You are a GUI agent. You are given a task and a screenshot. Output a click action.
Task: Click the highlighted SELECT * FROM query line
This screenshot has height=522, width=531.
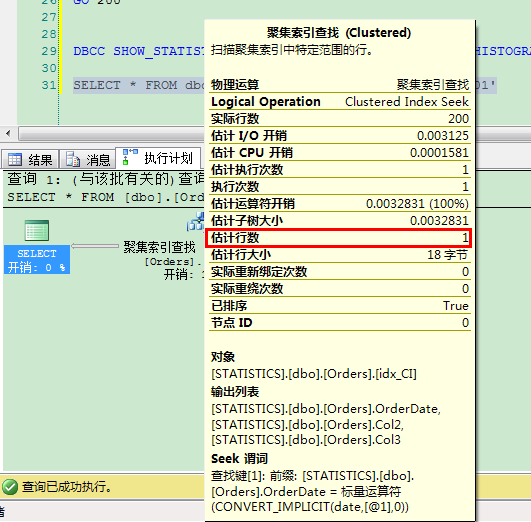pyautogui.click(x=139, y=85)
